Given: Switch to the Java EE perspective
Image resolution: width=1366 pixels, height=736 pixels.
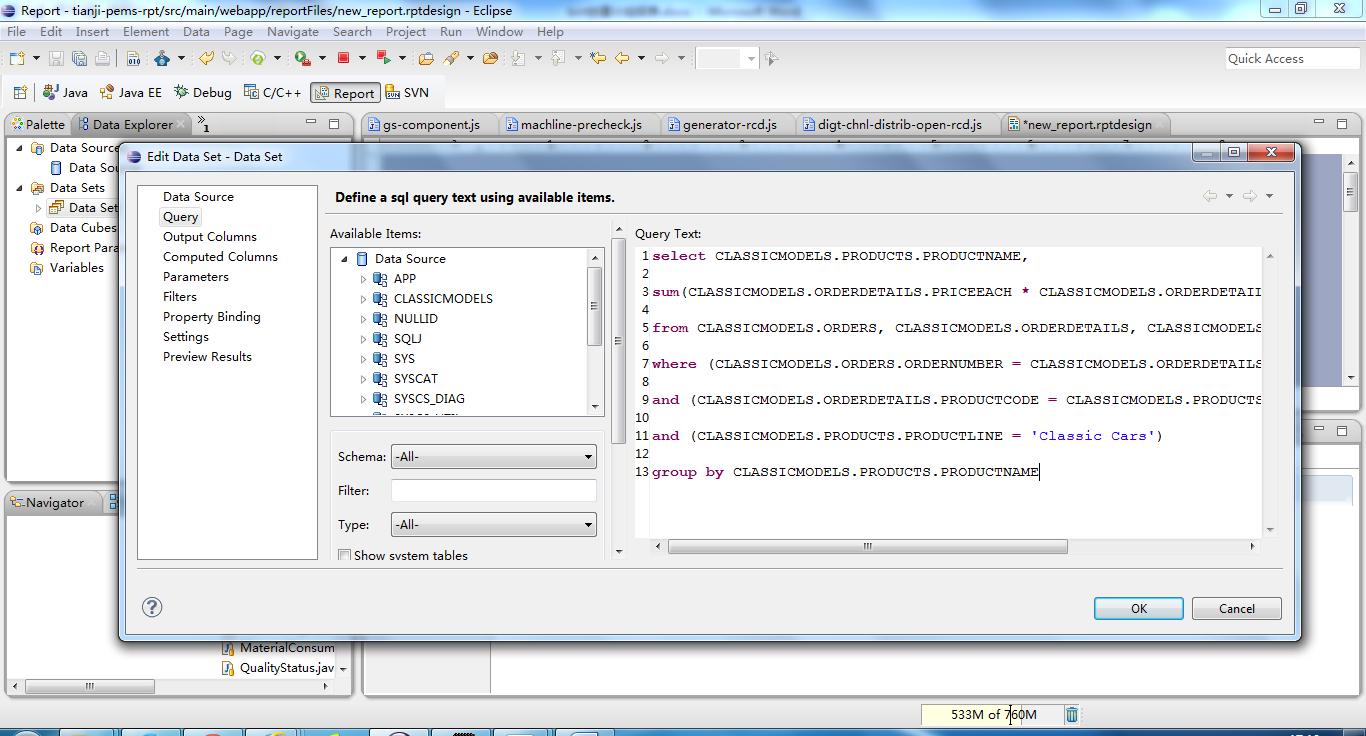Looking at the screenshot, I should tap(129, 92).
